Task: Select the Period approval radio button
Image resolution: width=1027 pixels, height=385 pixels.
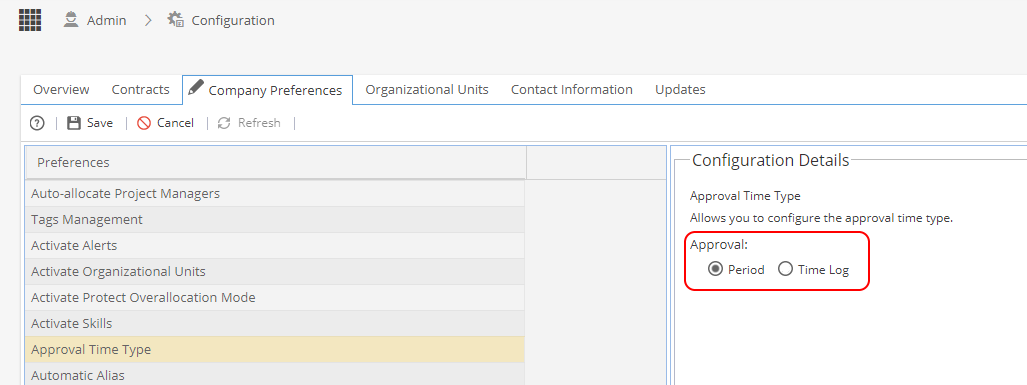Action: click(x=716, y=269)
